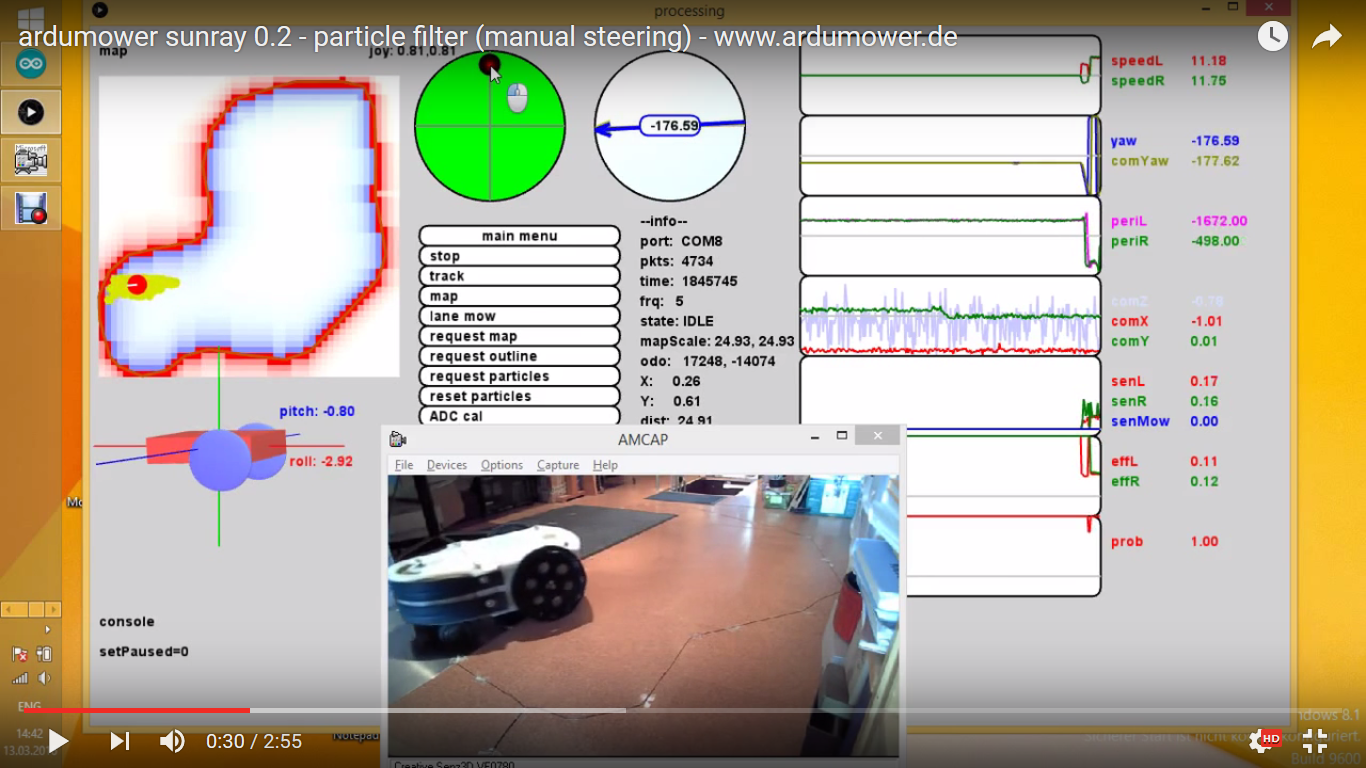Open the webcam capture taskbar icon
This screenshot has width=1366, height=768.
(x=31, y=159)
